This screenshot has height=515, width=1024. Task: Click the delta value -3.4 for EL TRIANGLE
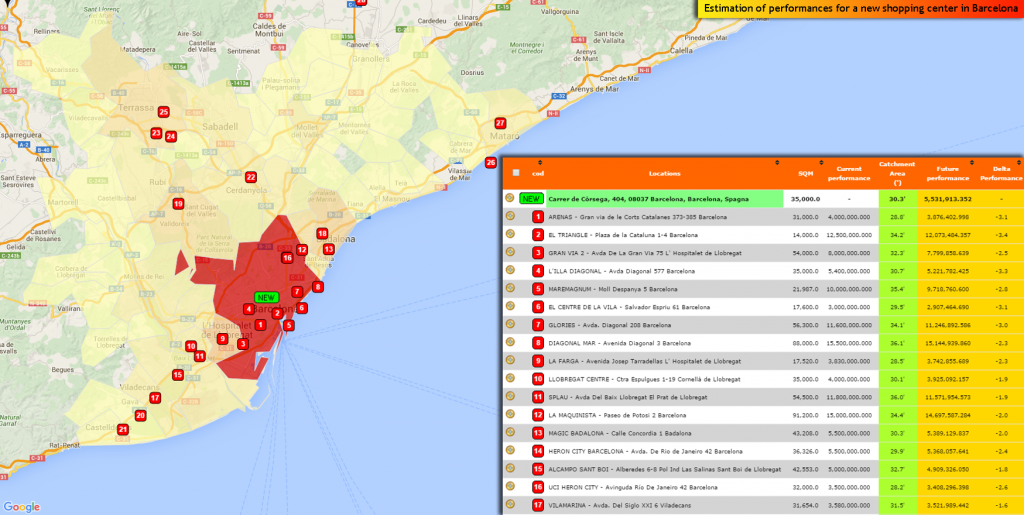(x=1000, y=235)
